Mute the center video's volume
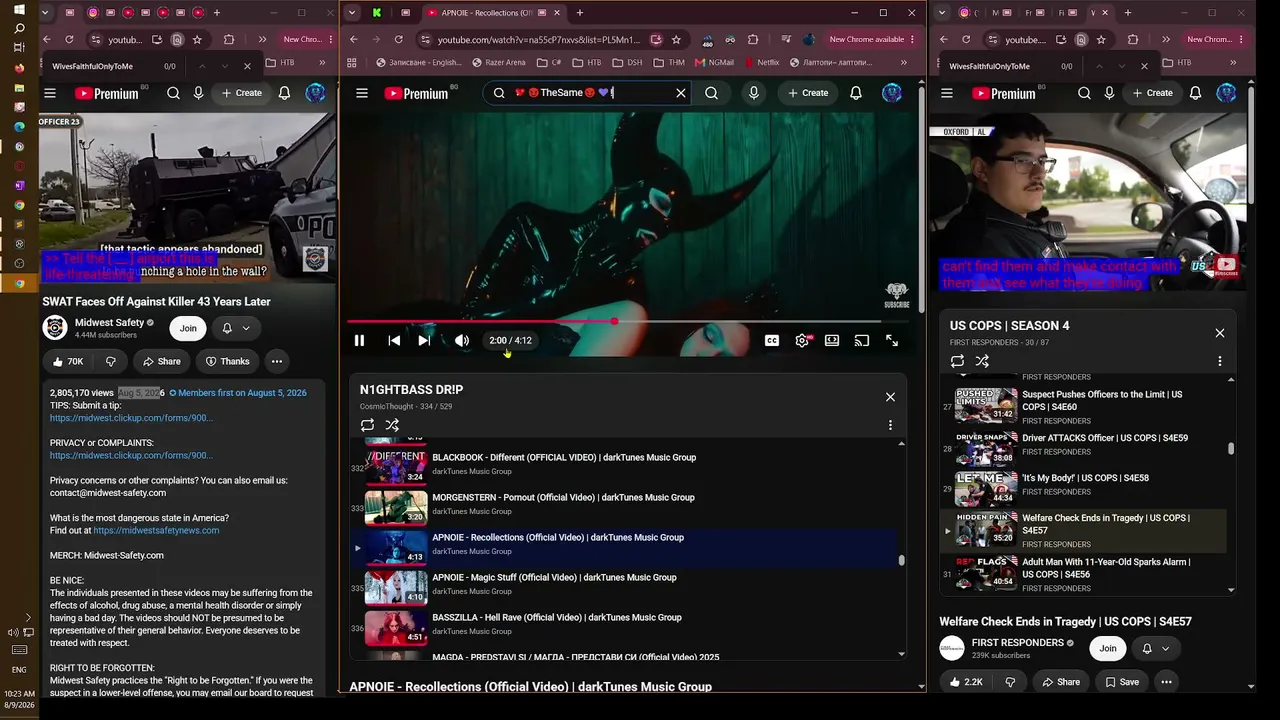The height and width of the screenshot is (720, 1280). click(x=461, y=340)
